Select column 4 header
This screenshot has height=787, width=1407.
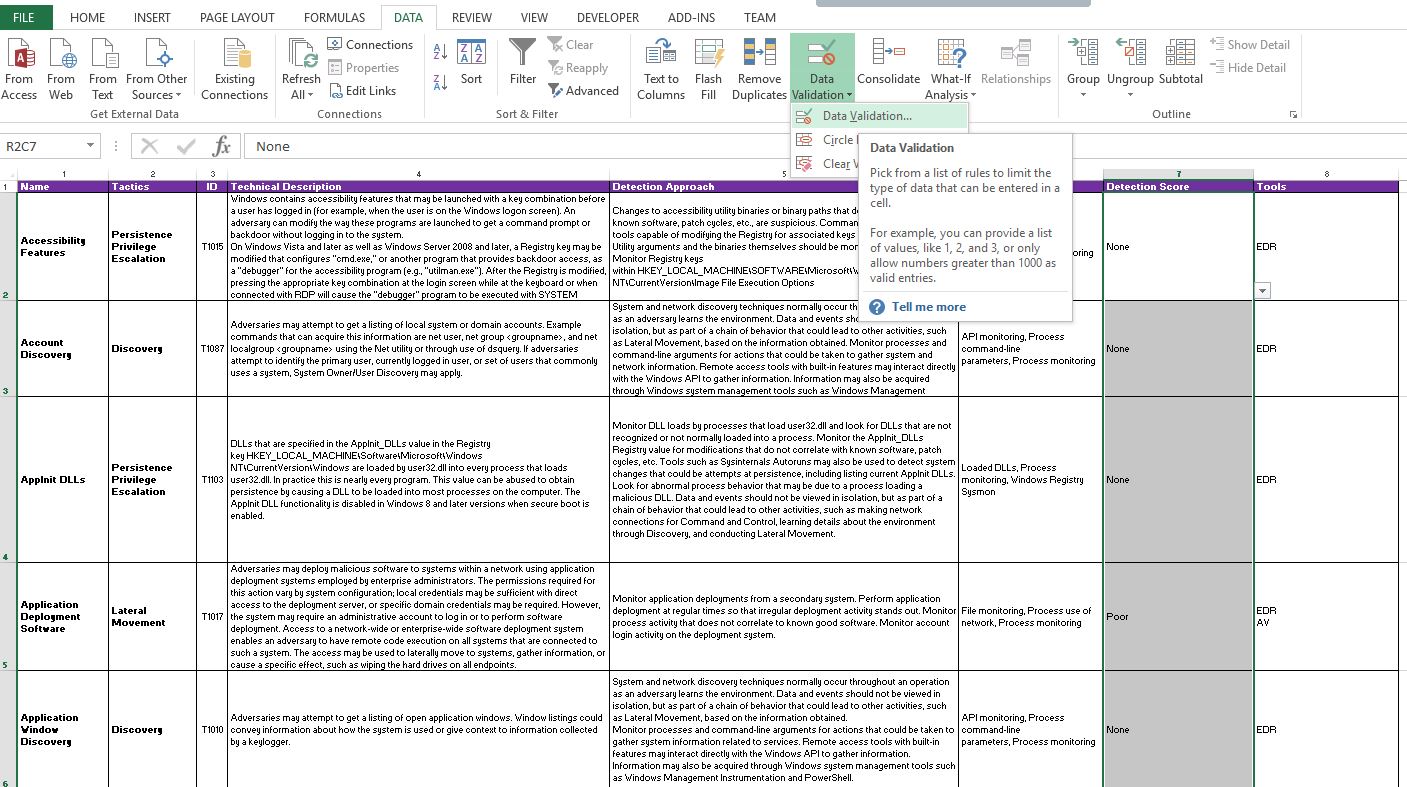[x=418, y=174]
